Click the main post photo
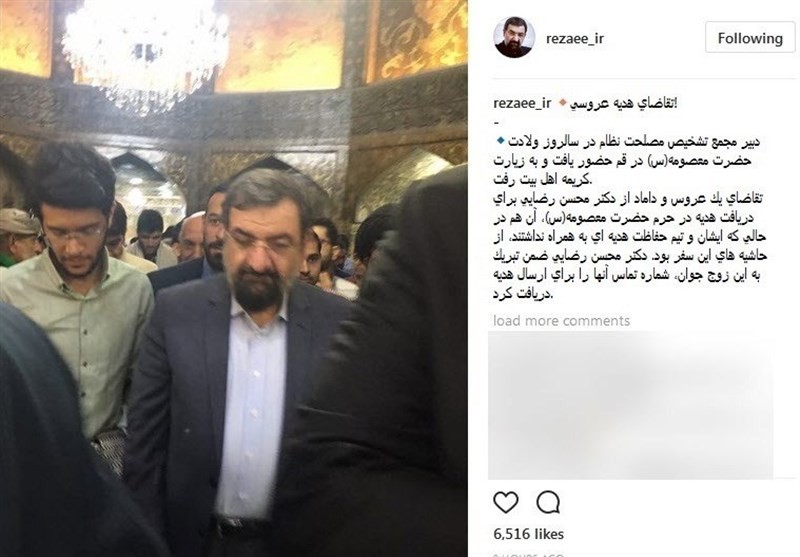 pyautogui.click(x=234, y=278)
